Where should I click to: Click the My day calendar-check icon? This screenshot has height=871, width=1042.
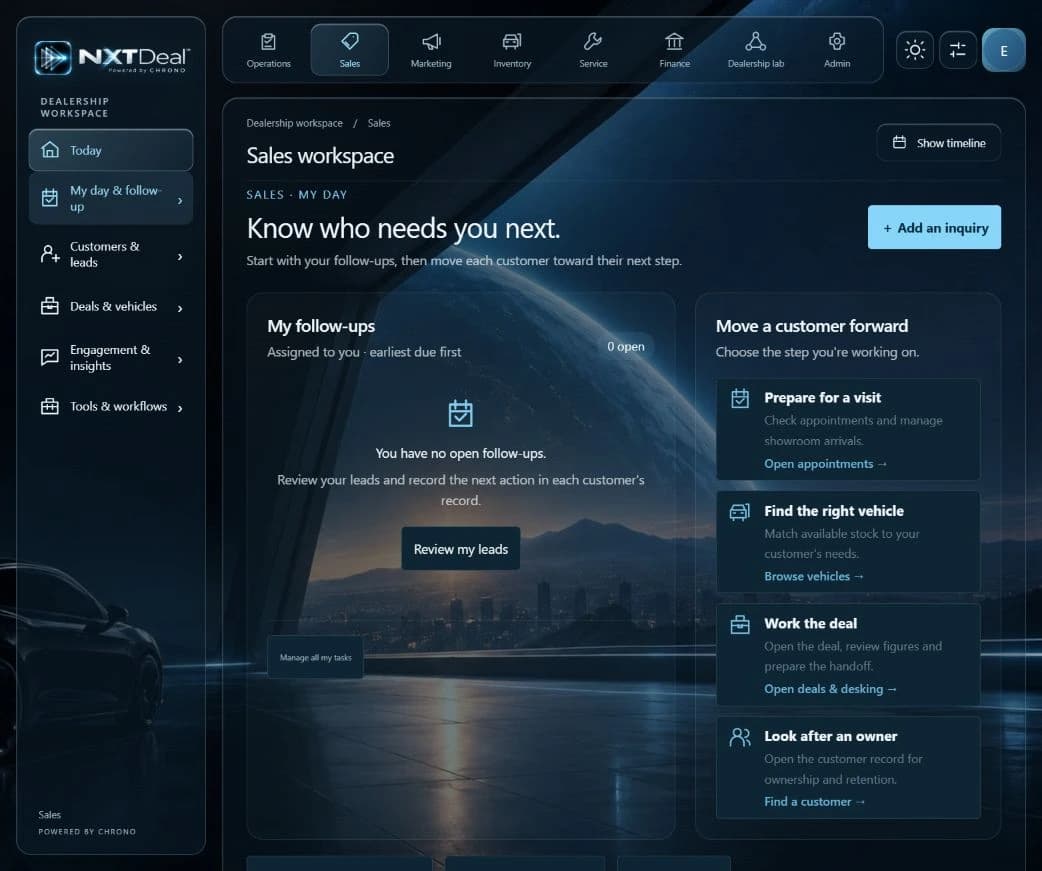pos(50,197)
